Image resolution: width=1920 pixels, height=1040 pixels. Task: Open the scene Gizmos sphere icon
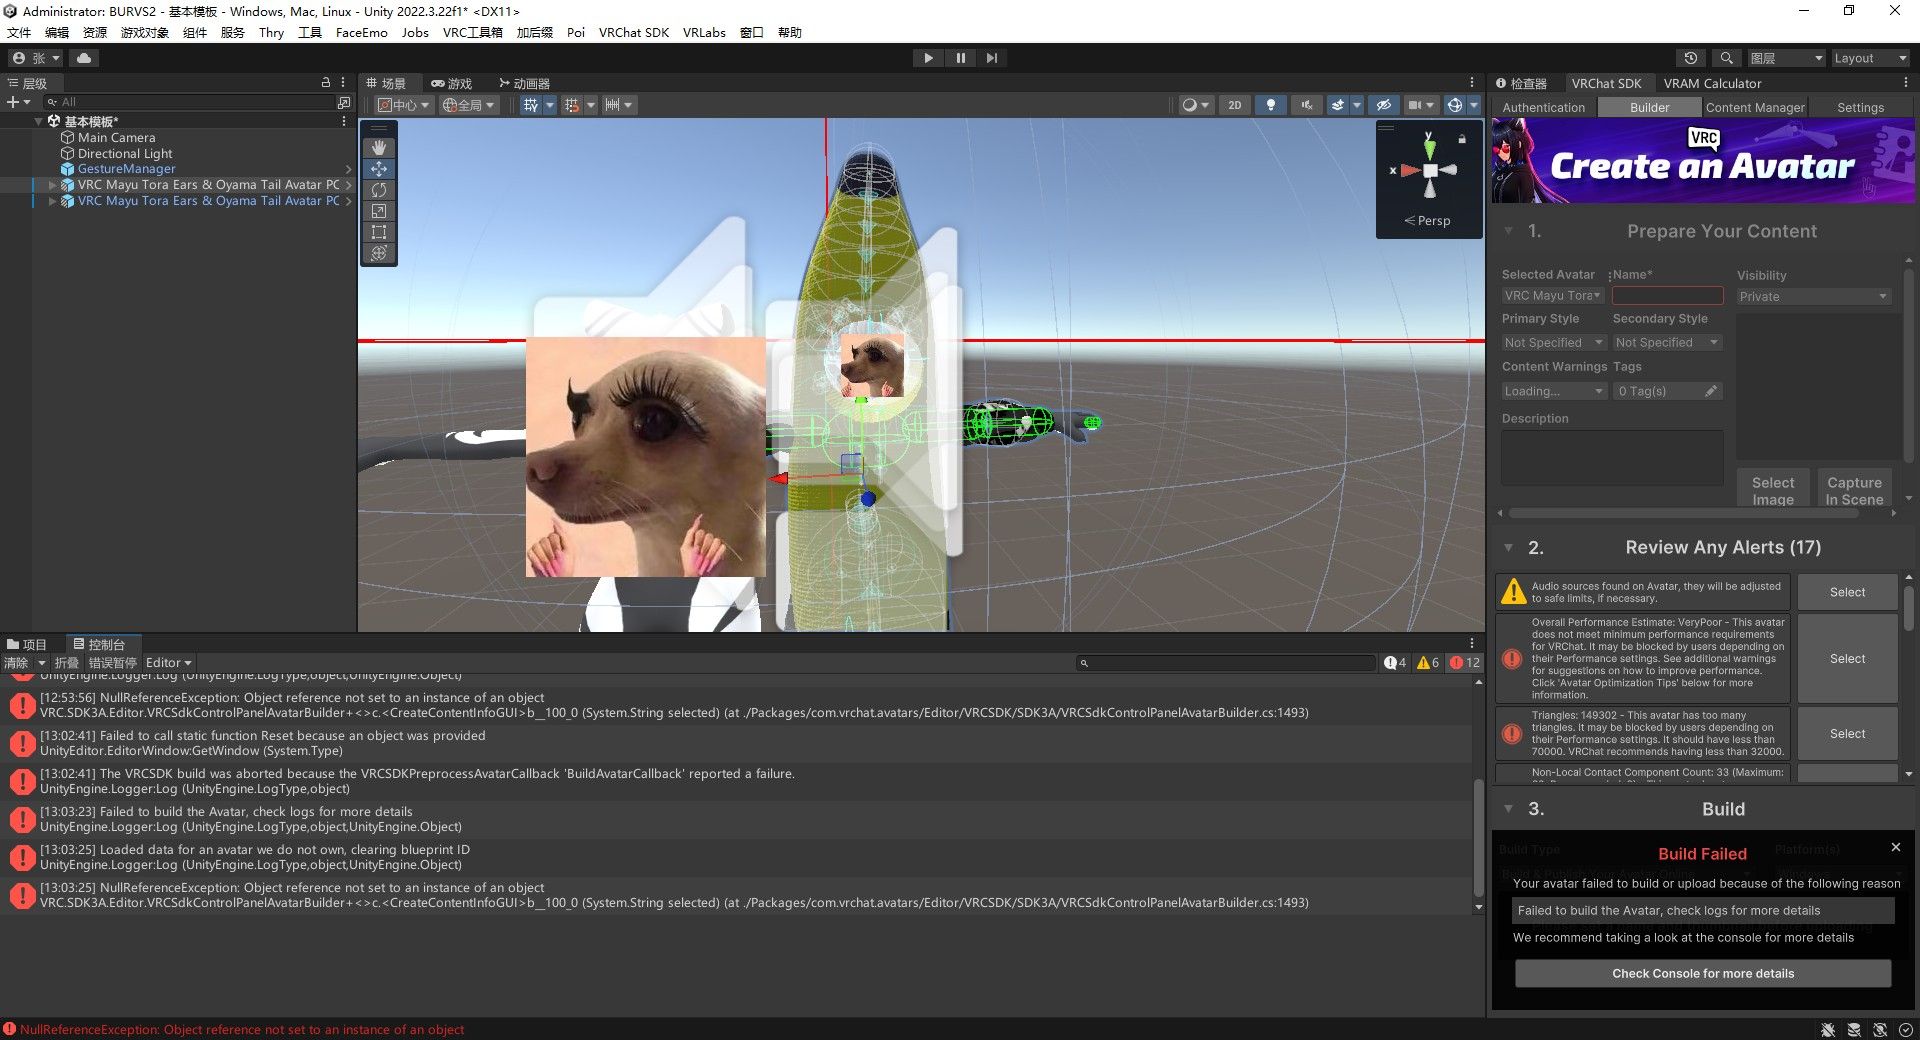pyautogui.click(x=1455, y=105)
